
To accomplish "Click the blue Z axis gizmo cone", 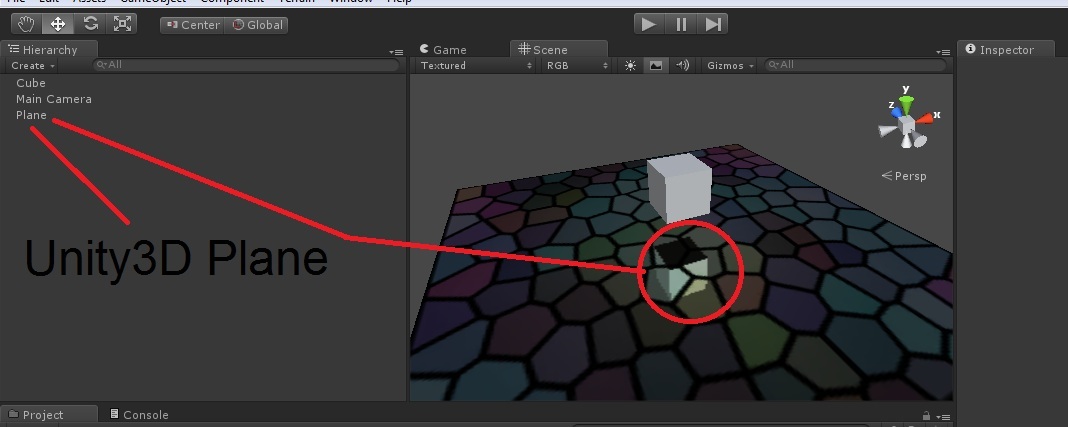I will point(896,113).
